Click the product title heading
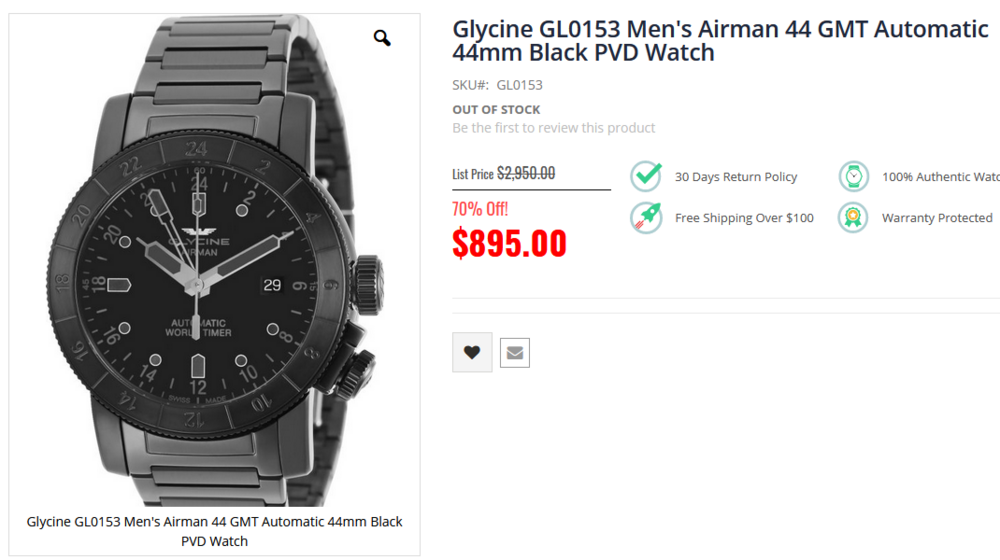This screenshot has width=1000, height=560. pos(720,41)
